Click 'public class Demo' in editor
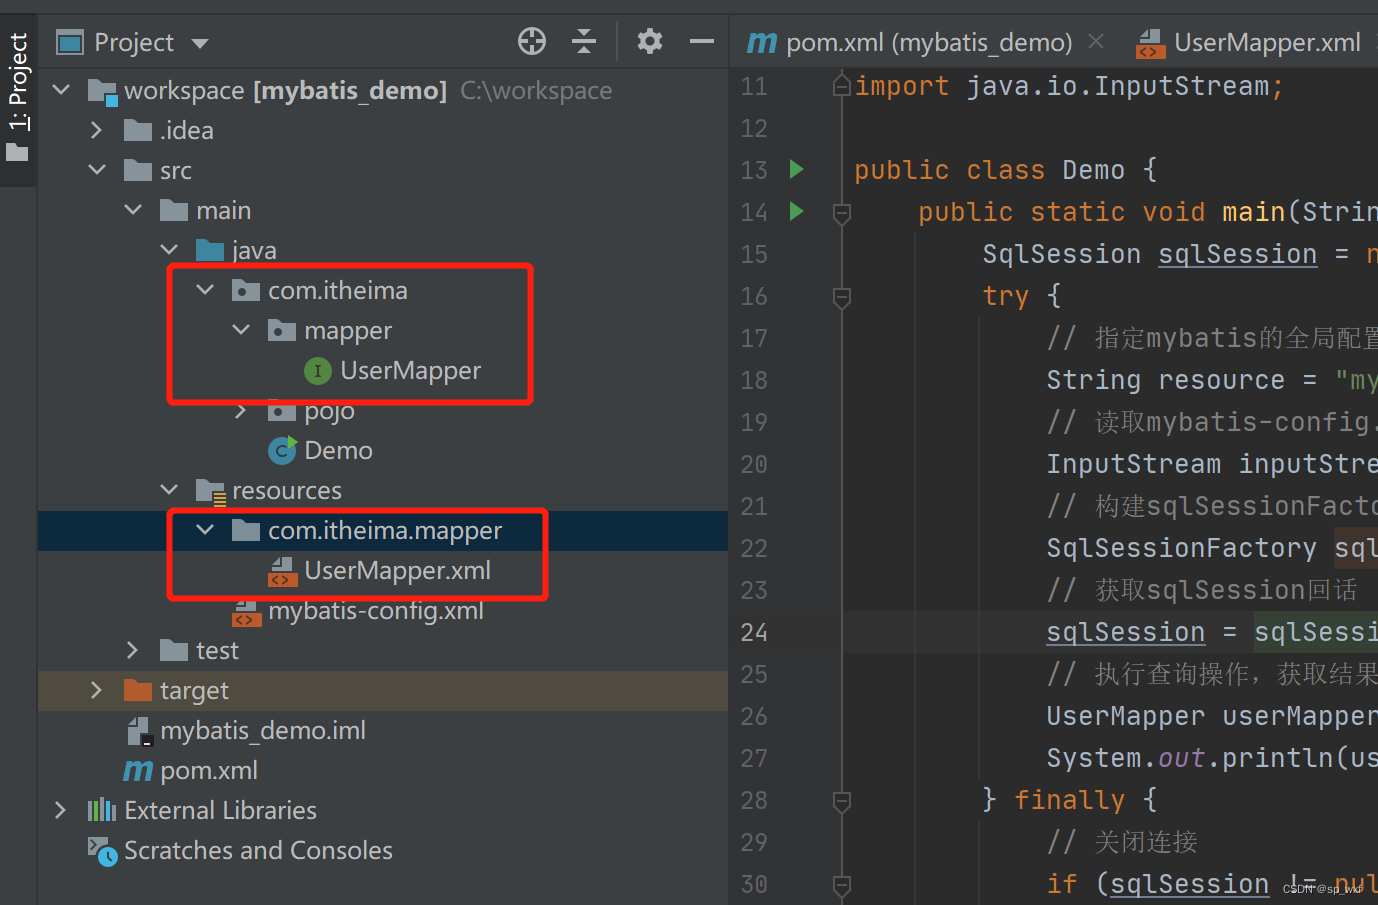 coord(989,170)
